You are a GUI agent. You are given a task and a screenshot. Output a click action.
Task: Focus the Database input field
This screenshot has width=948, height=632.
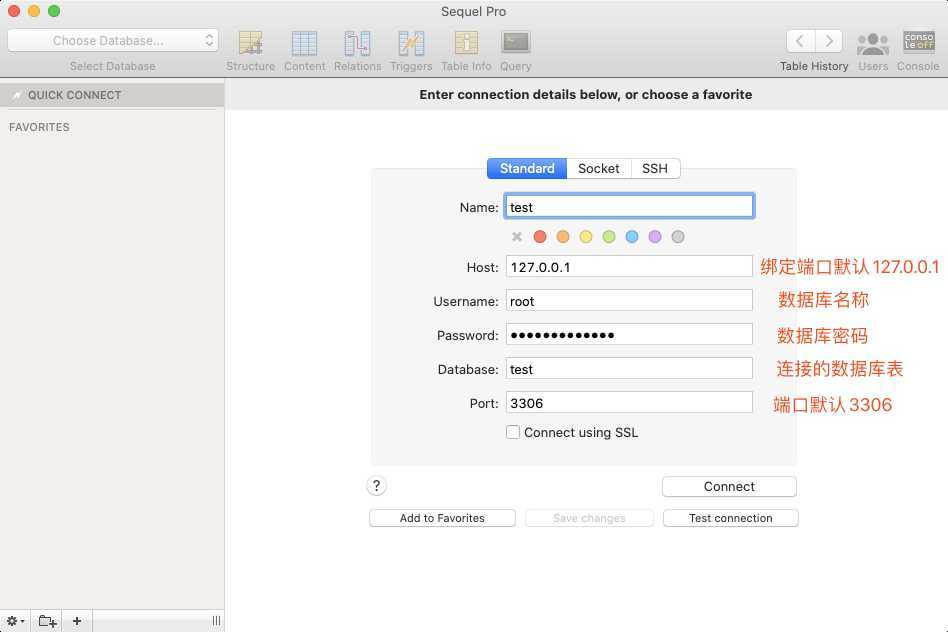tap(629, 368)
